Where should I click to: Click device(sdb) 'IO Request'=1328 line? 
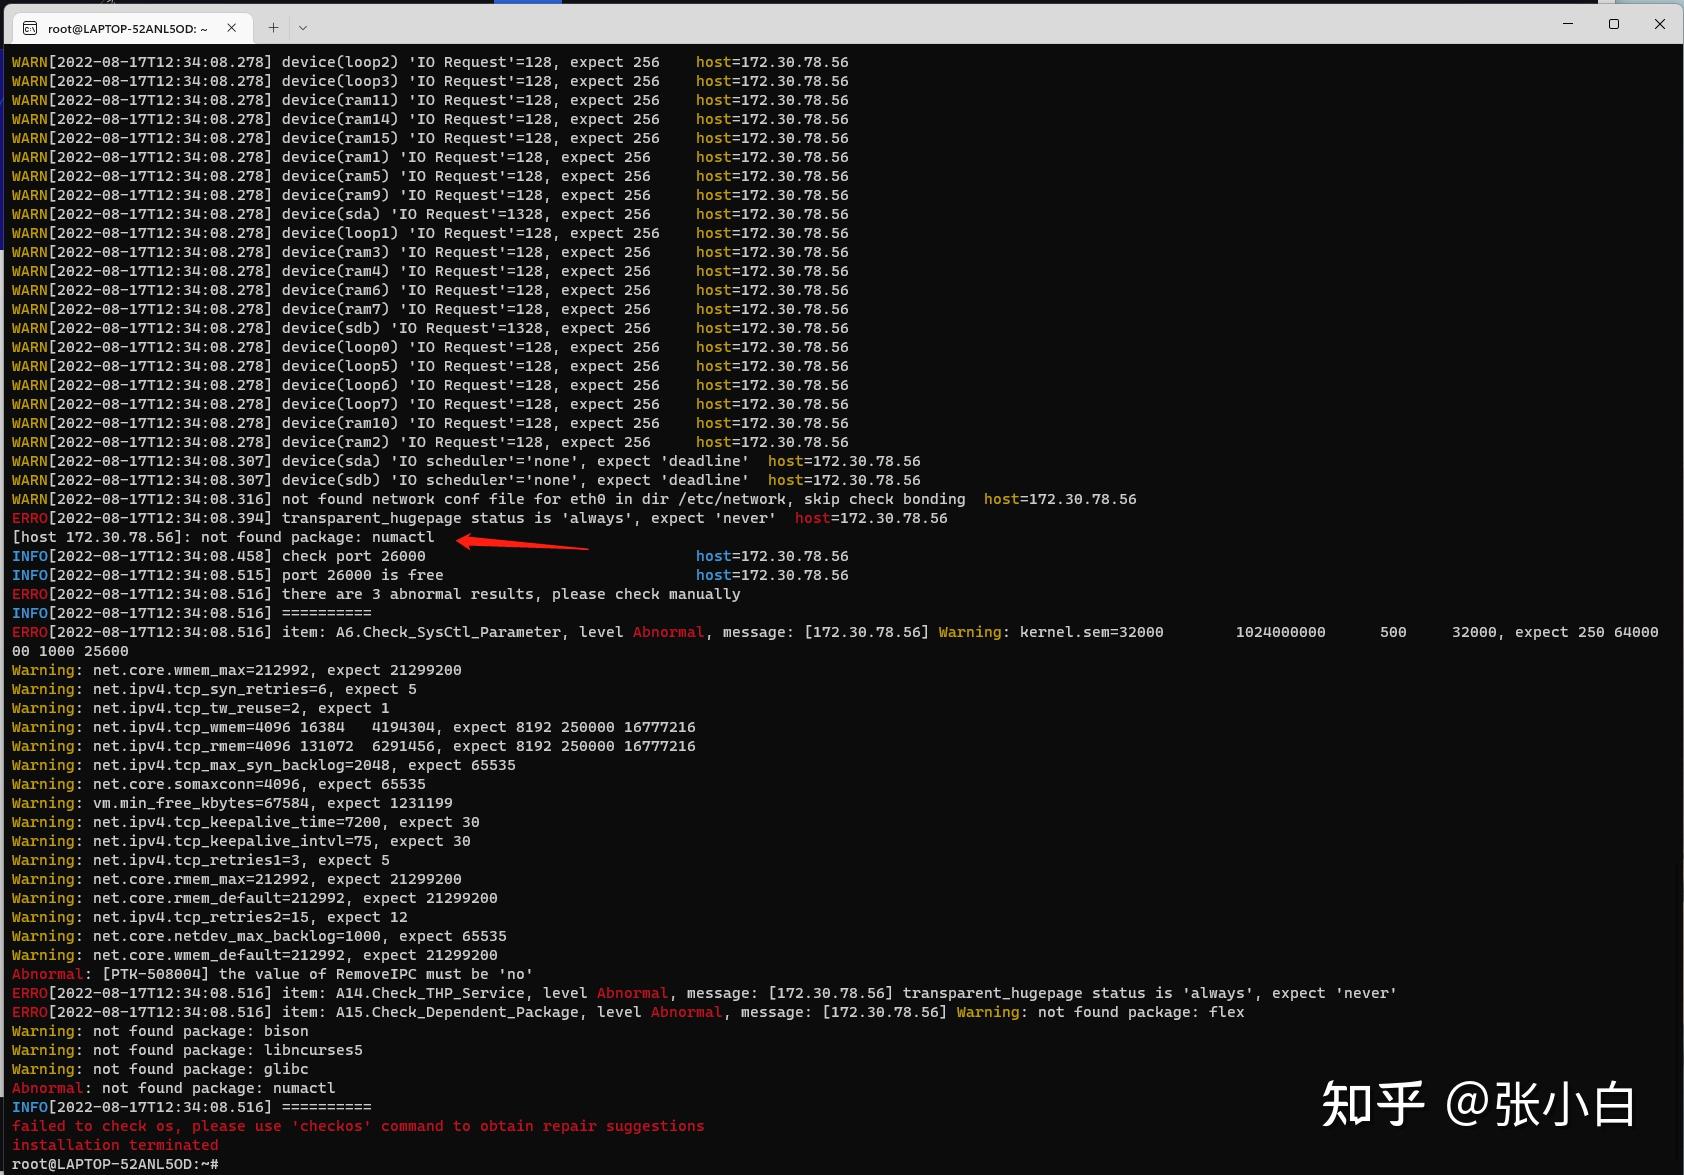tap(430, 328)
